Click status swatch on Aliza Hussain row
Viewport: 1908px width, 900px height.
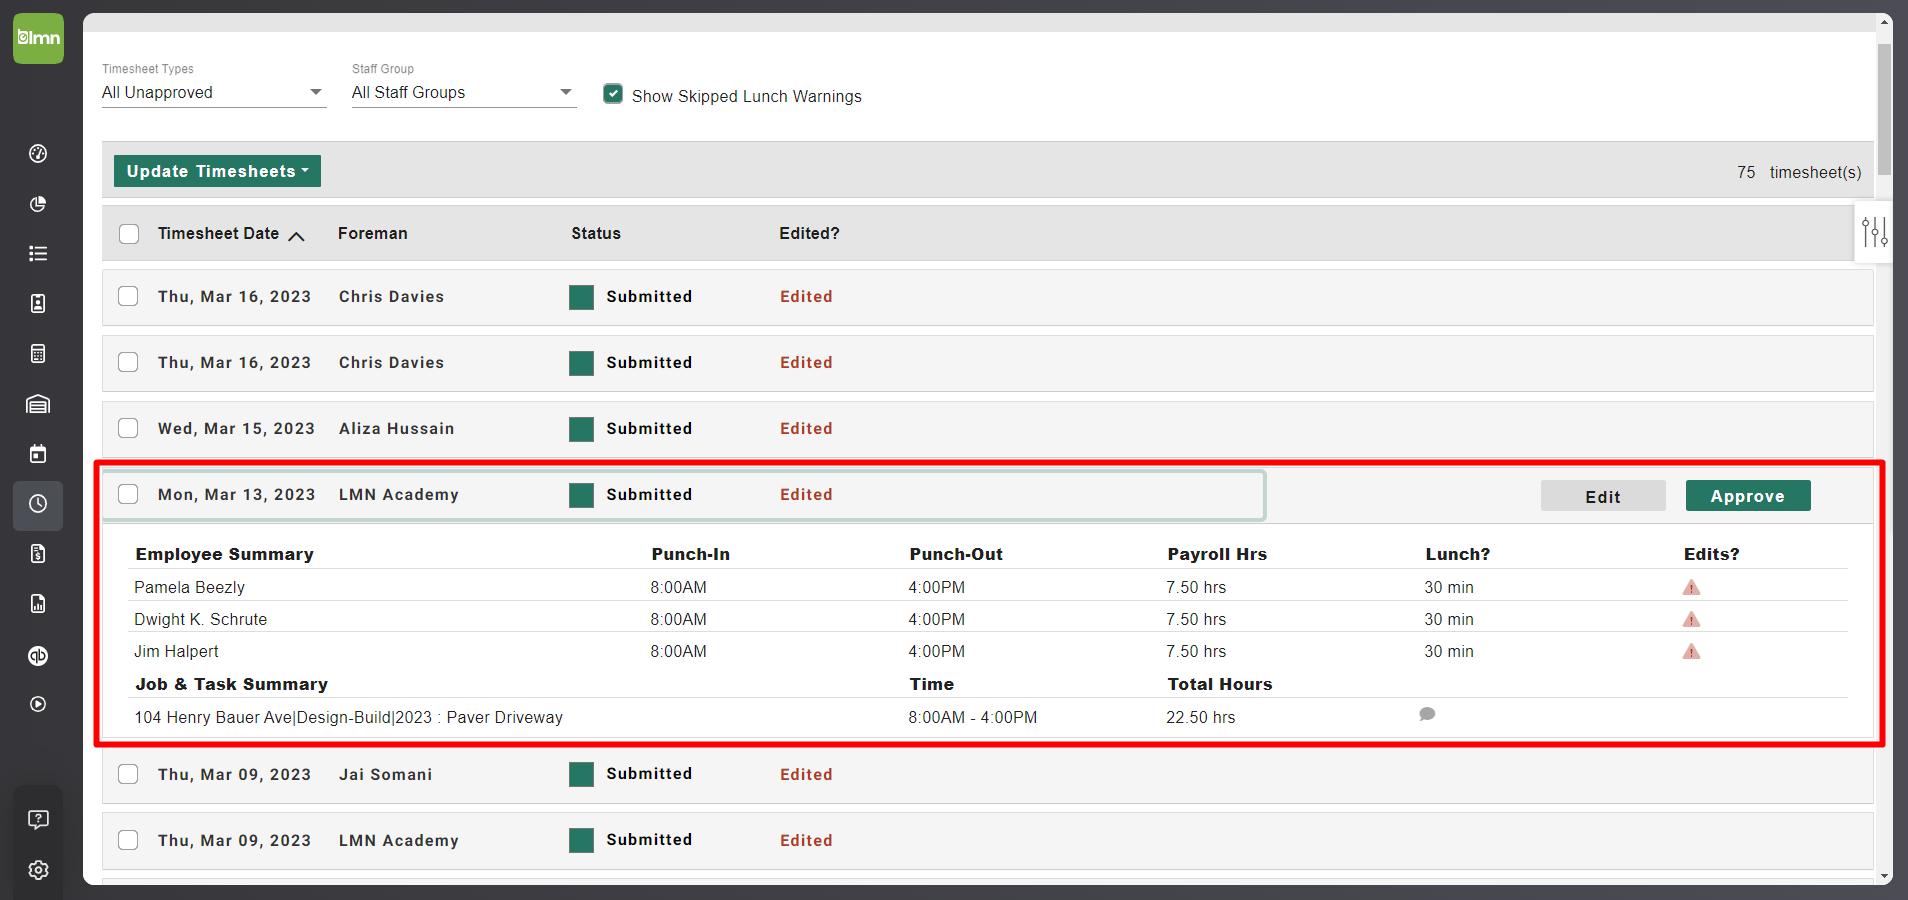[x=582, y=429]
